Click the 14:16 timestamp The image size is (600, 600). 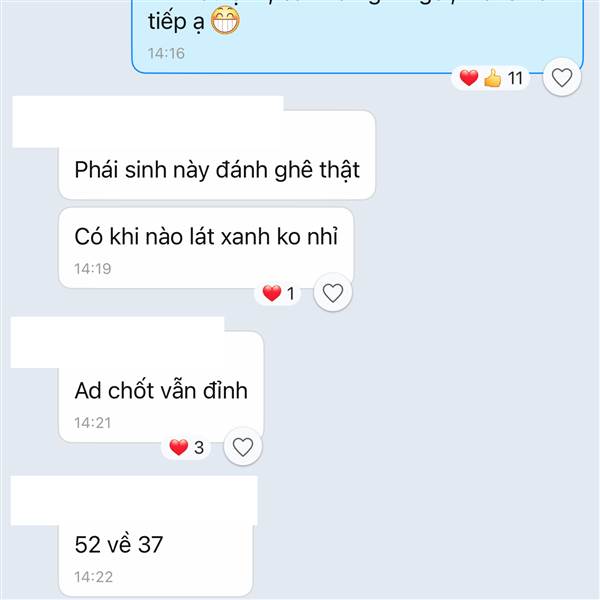(166, 54)
